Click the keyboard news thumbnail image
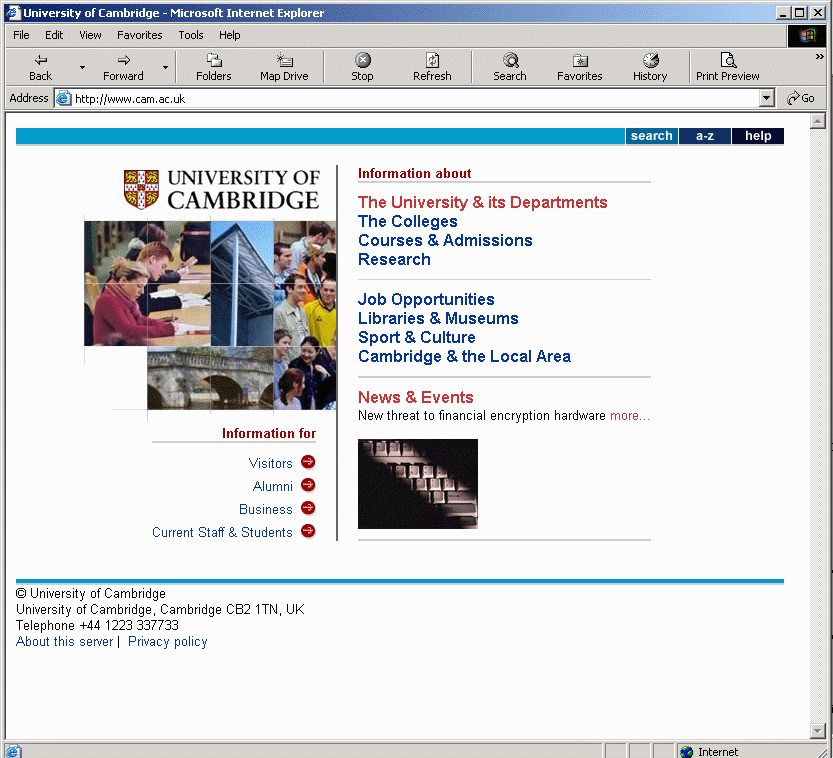This screenshot has height=758, width=833. click(418, 484)
